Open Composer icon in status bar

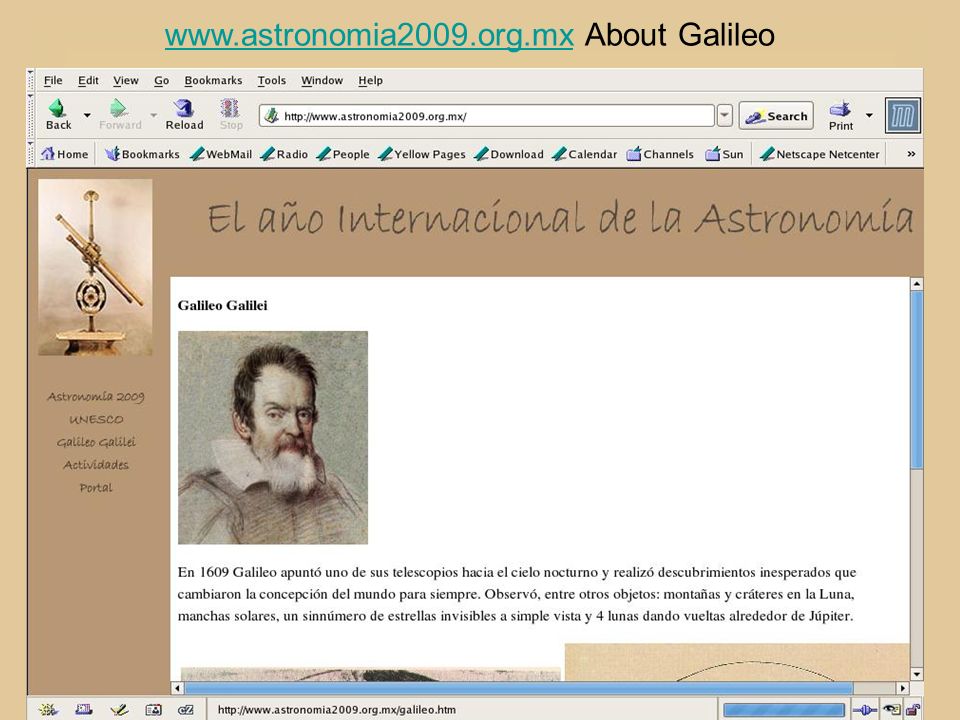point(119,710)
